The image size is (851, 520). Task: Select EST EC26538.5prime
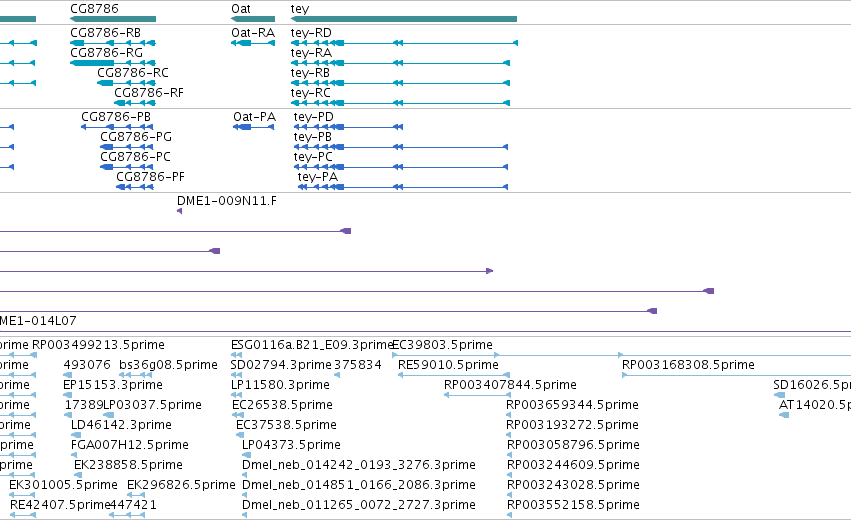click(282, 405)
